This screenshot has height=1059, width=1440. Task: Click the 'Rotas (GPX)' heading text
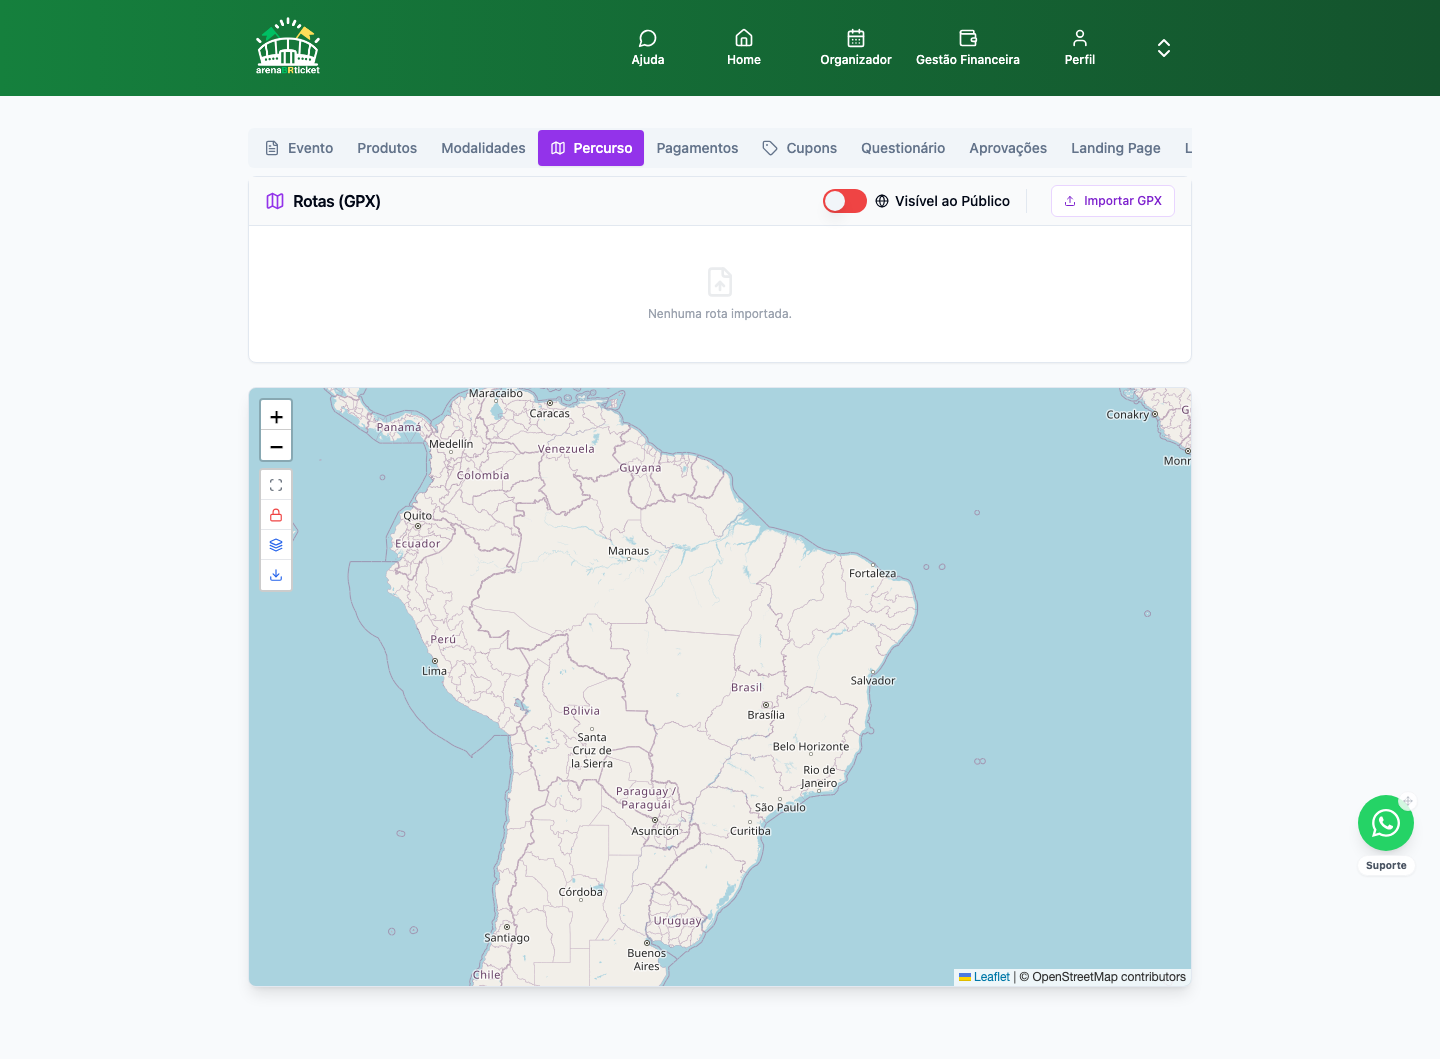click(x=337, y=201)
